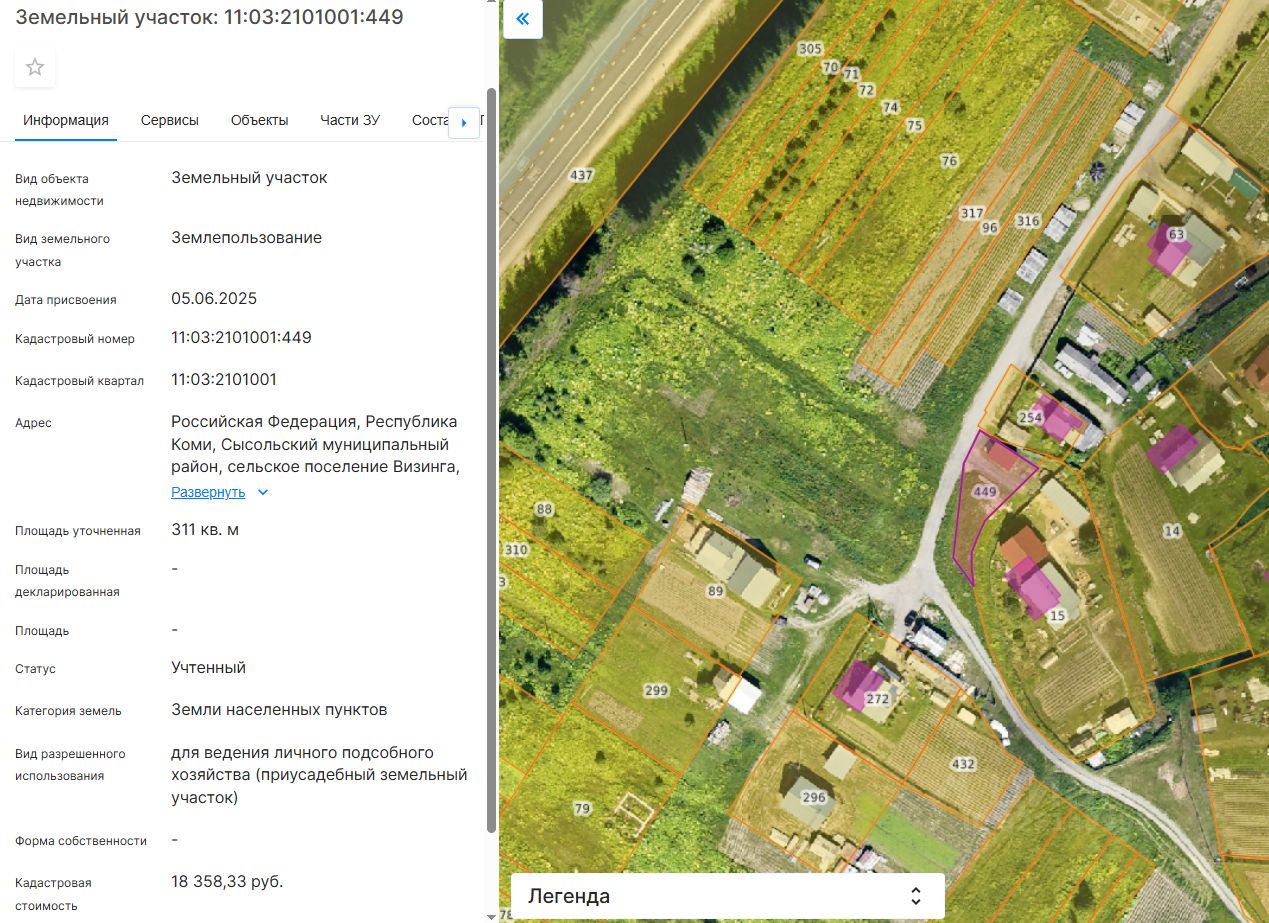Switch to the Объекты tab
Screen dimensions: 1269x923
pyautogui.click(x=259, y=120)
